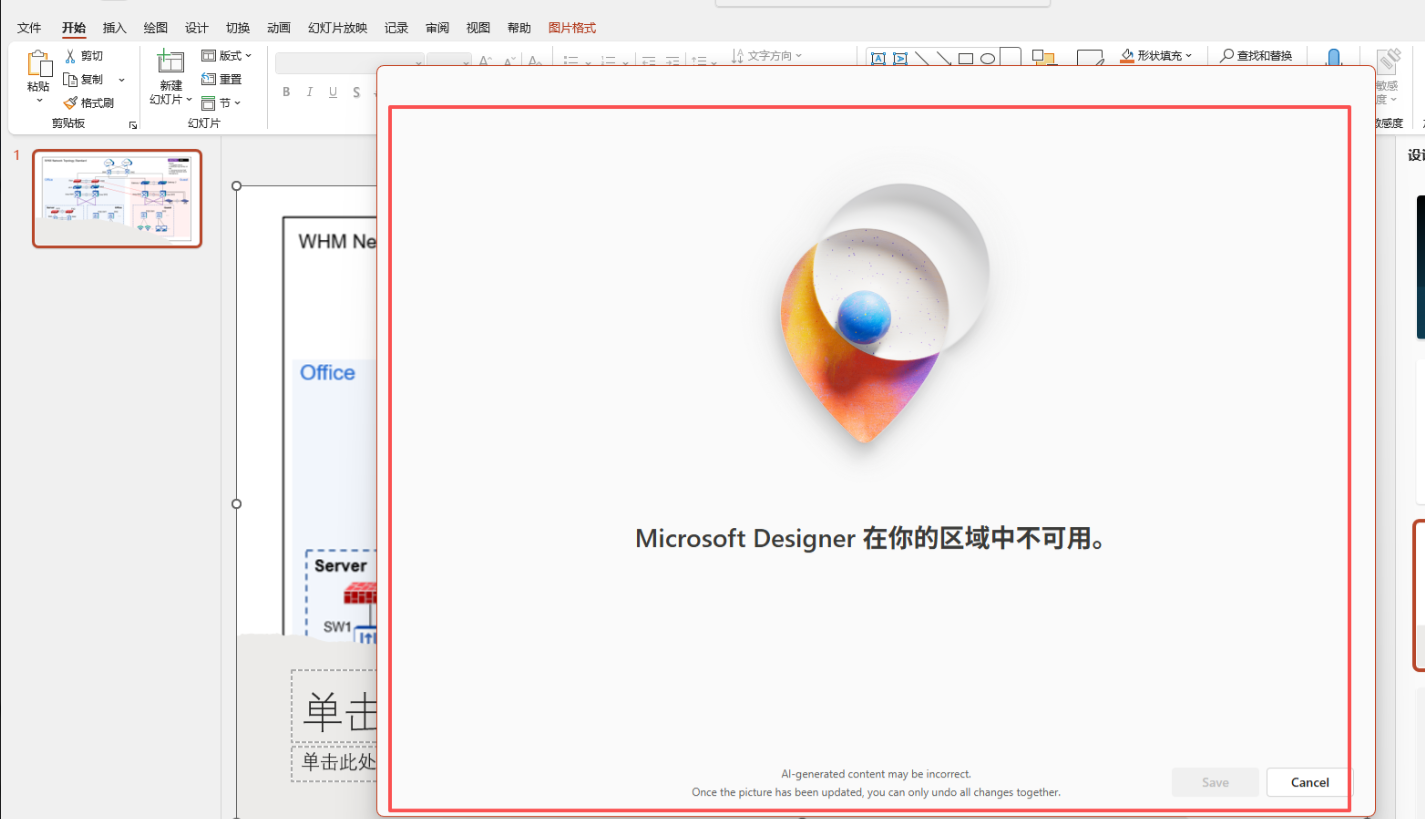This screenshot has width=1425, height=819.
Task: Click Save in the Designer dialog
Action: [1215, 782]
